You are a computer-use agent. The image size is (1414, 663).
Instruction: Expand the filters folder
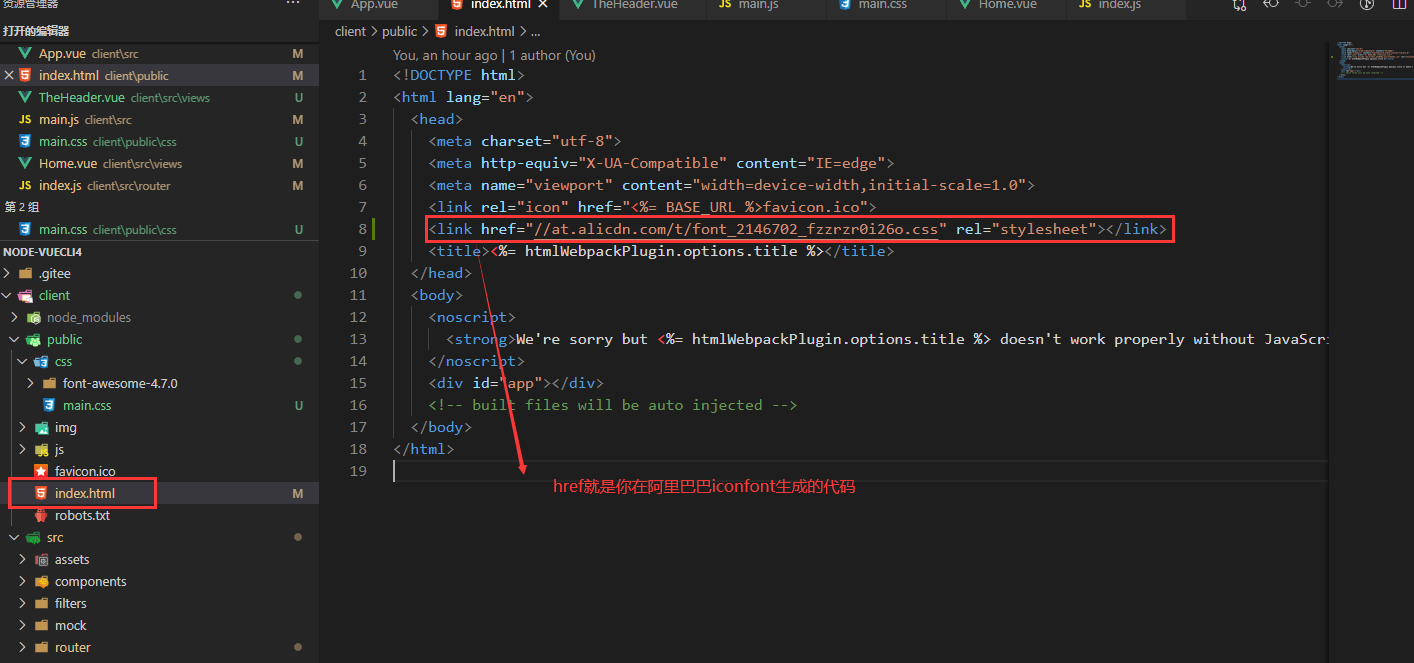coord(22,603)
